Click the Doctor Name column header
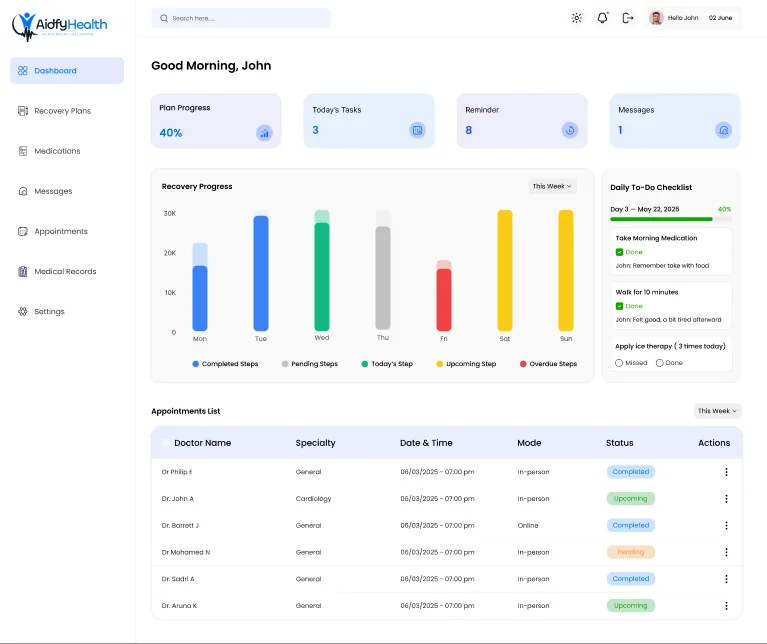Image resolution: width=767 pixels, height=644 pixels. click(203, 443)
